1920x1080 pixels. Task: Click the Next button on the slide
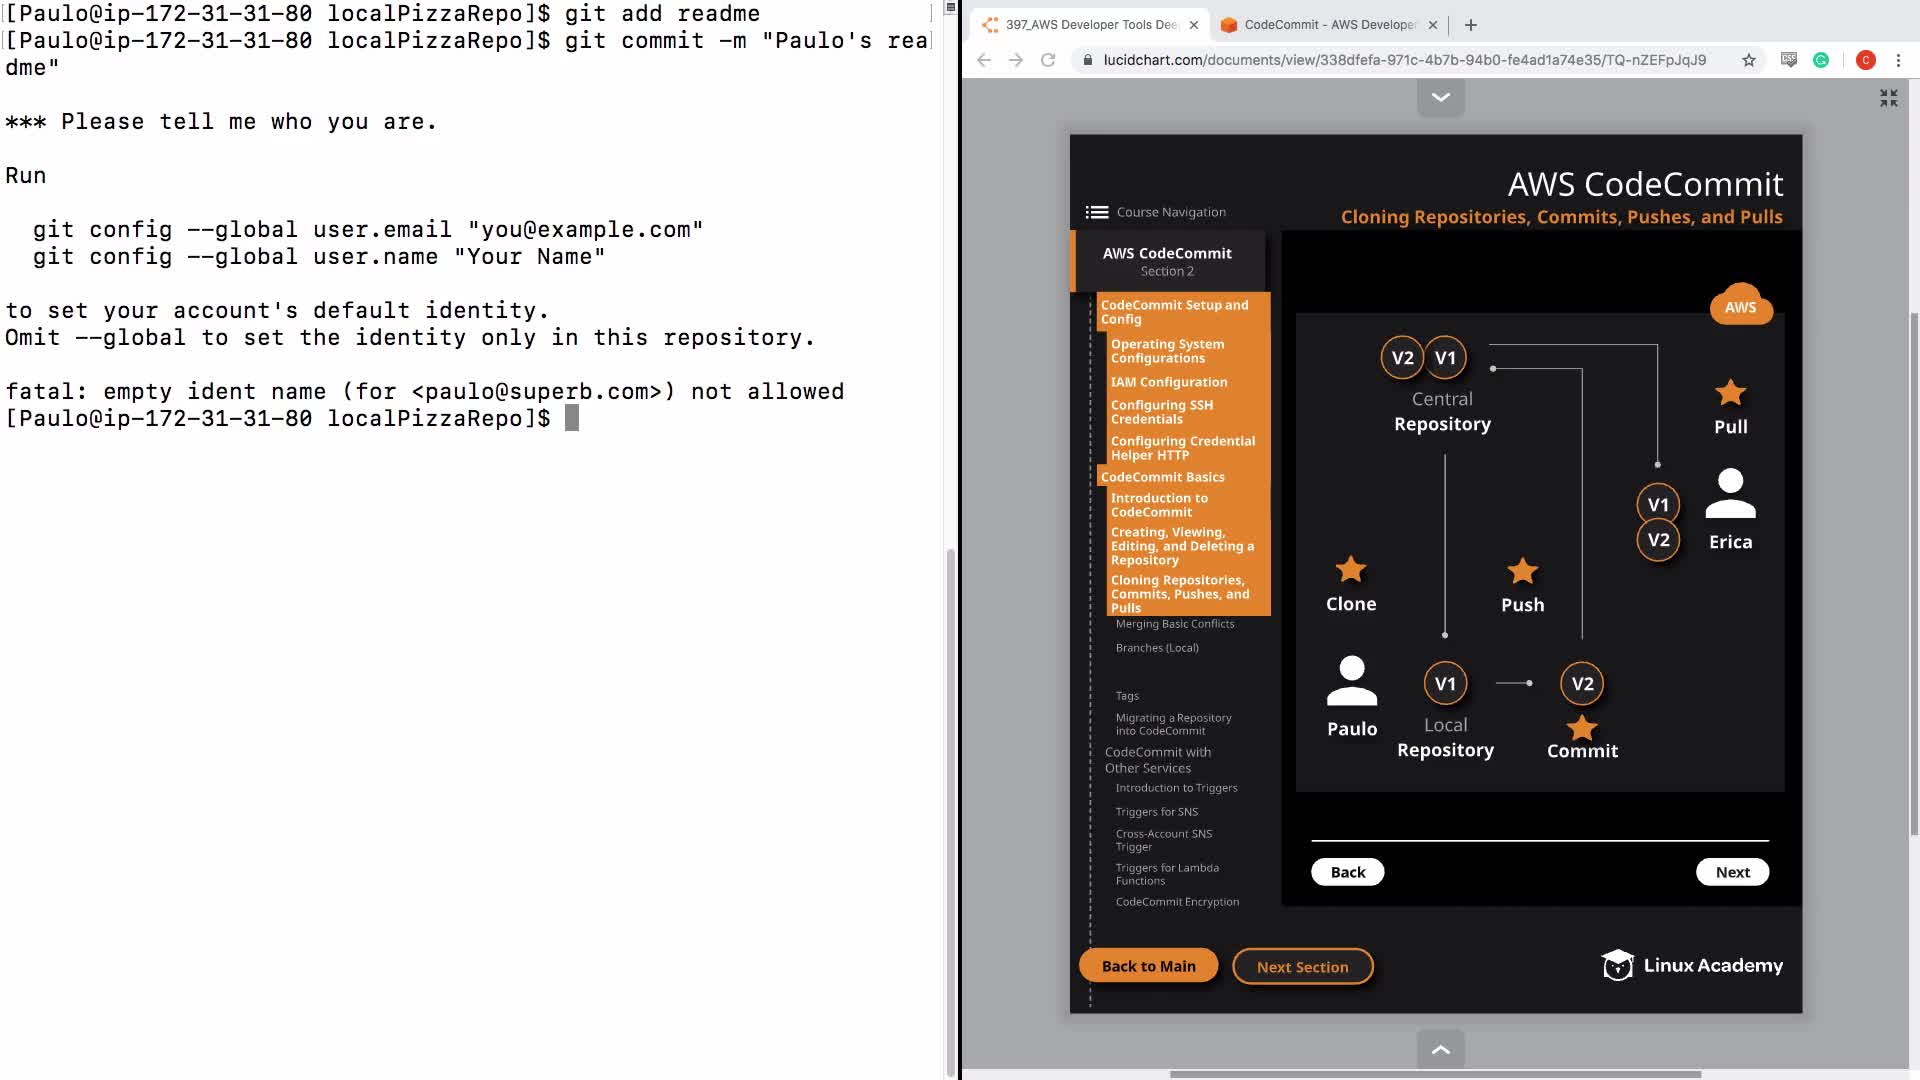coord(1732,872)
